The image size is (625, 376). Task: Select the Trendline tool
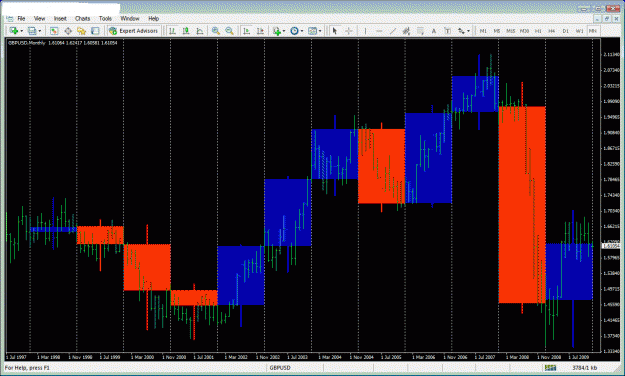click(x=393, y=31)
